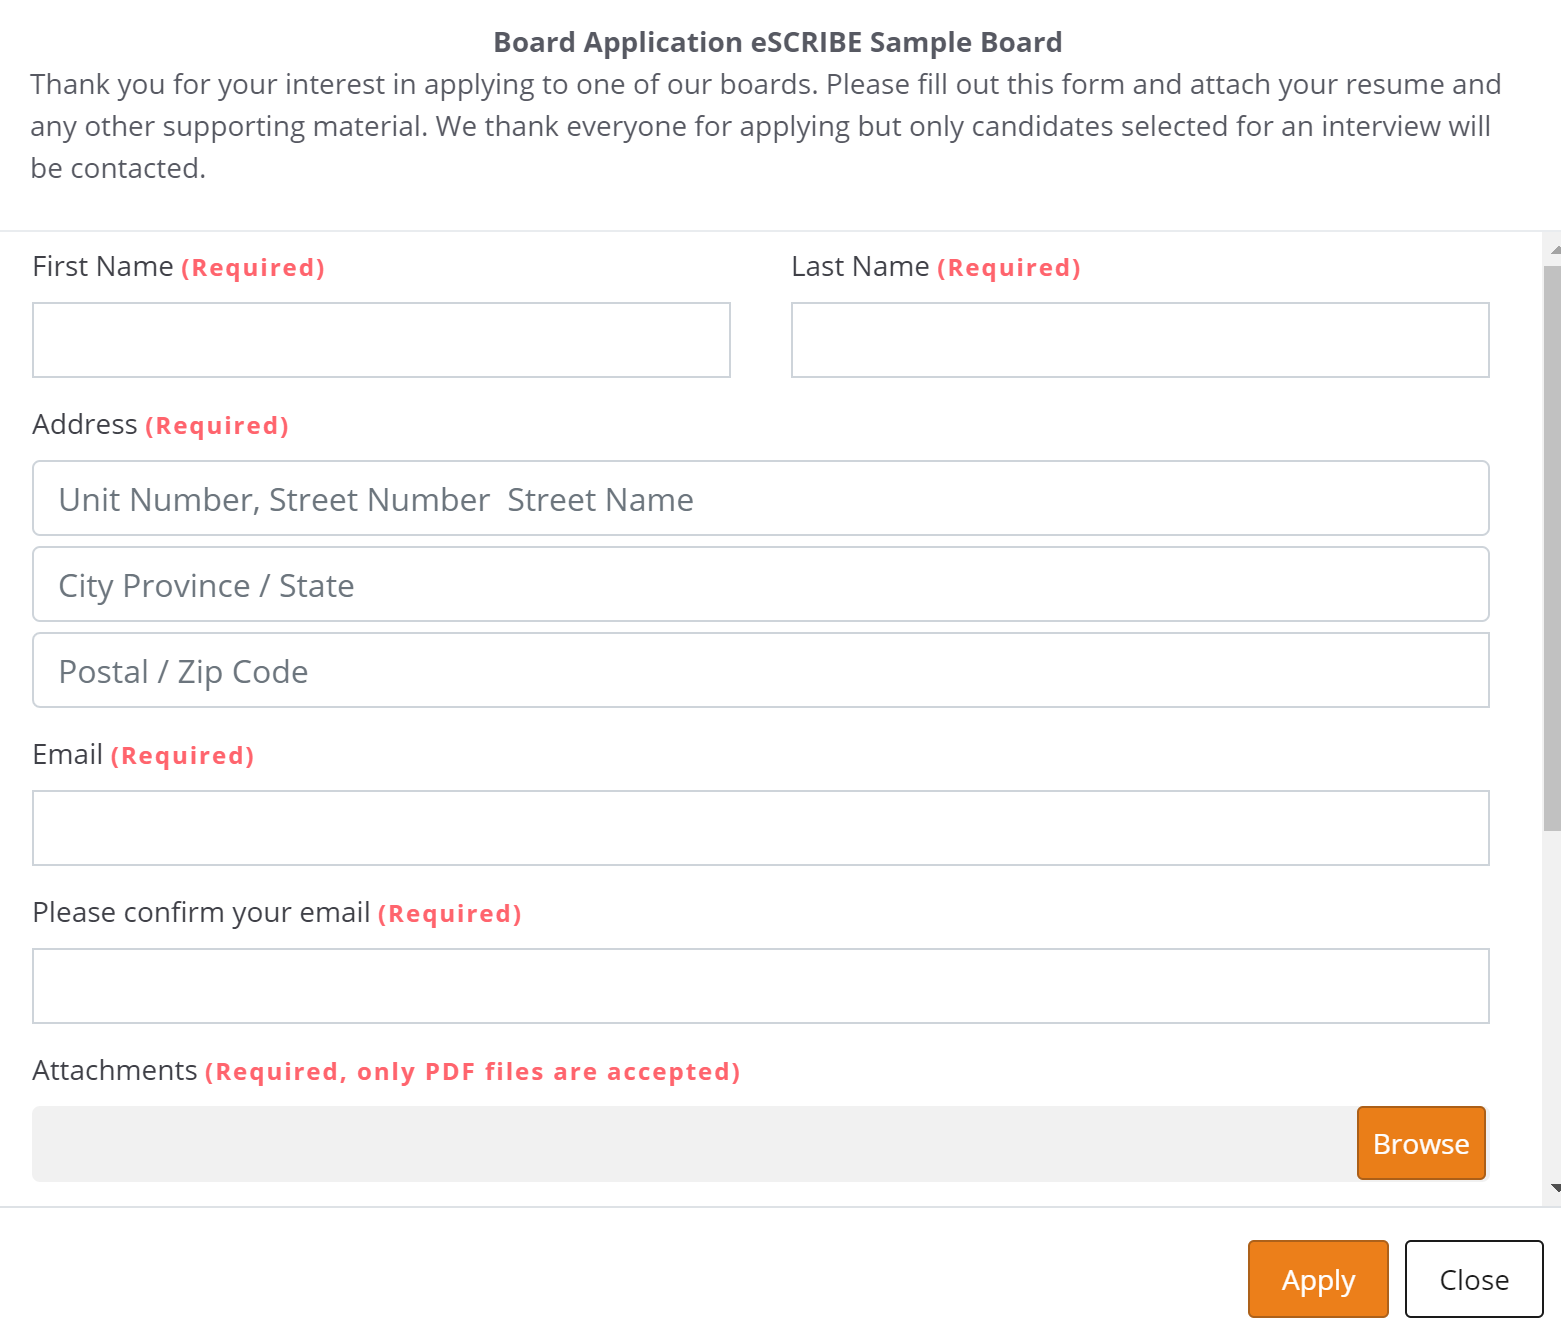
Task: Click the Last Name label text
Action: [x=860, y=267]
